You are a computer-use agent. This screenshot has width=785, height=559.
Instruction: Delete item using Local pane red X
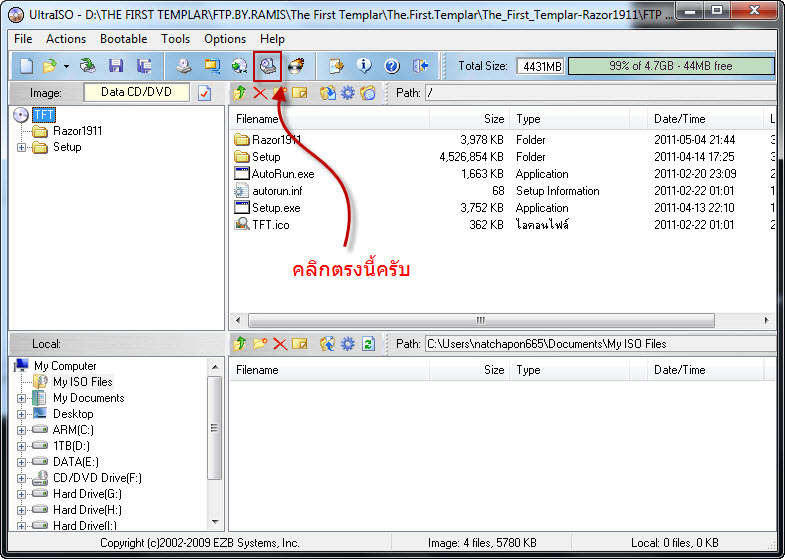280,344
